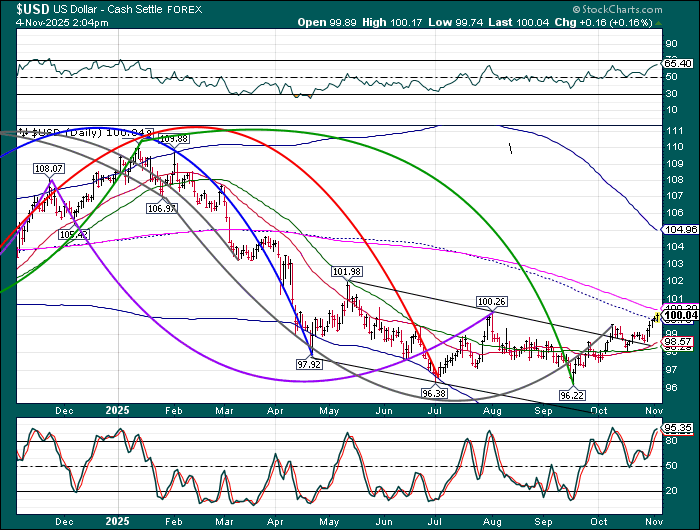Click the 106.97 low price callout

click(x=160, y=208)
